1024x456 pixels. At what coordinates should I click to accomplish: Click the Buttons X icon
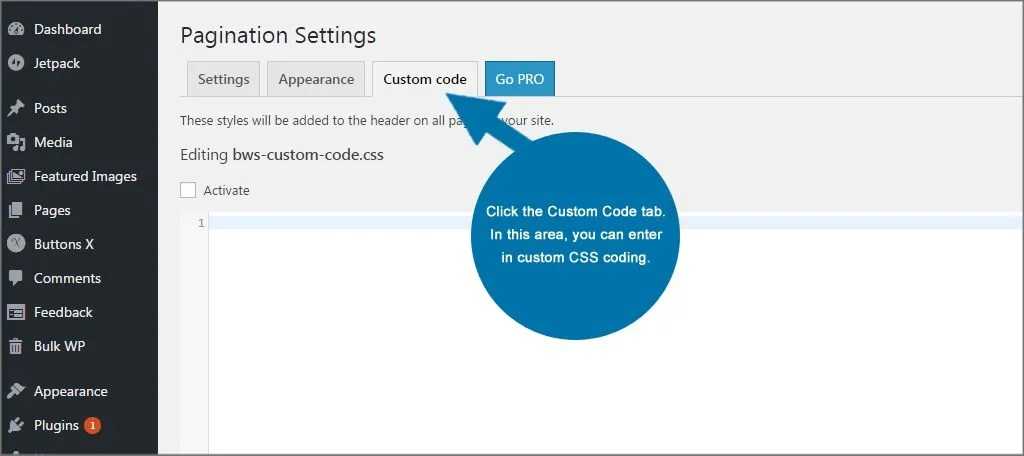(x=16, y=244)
